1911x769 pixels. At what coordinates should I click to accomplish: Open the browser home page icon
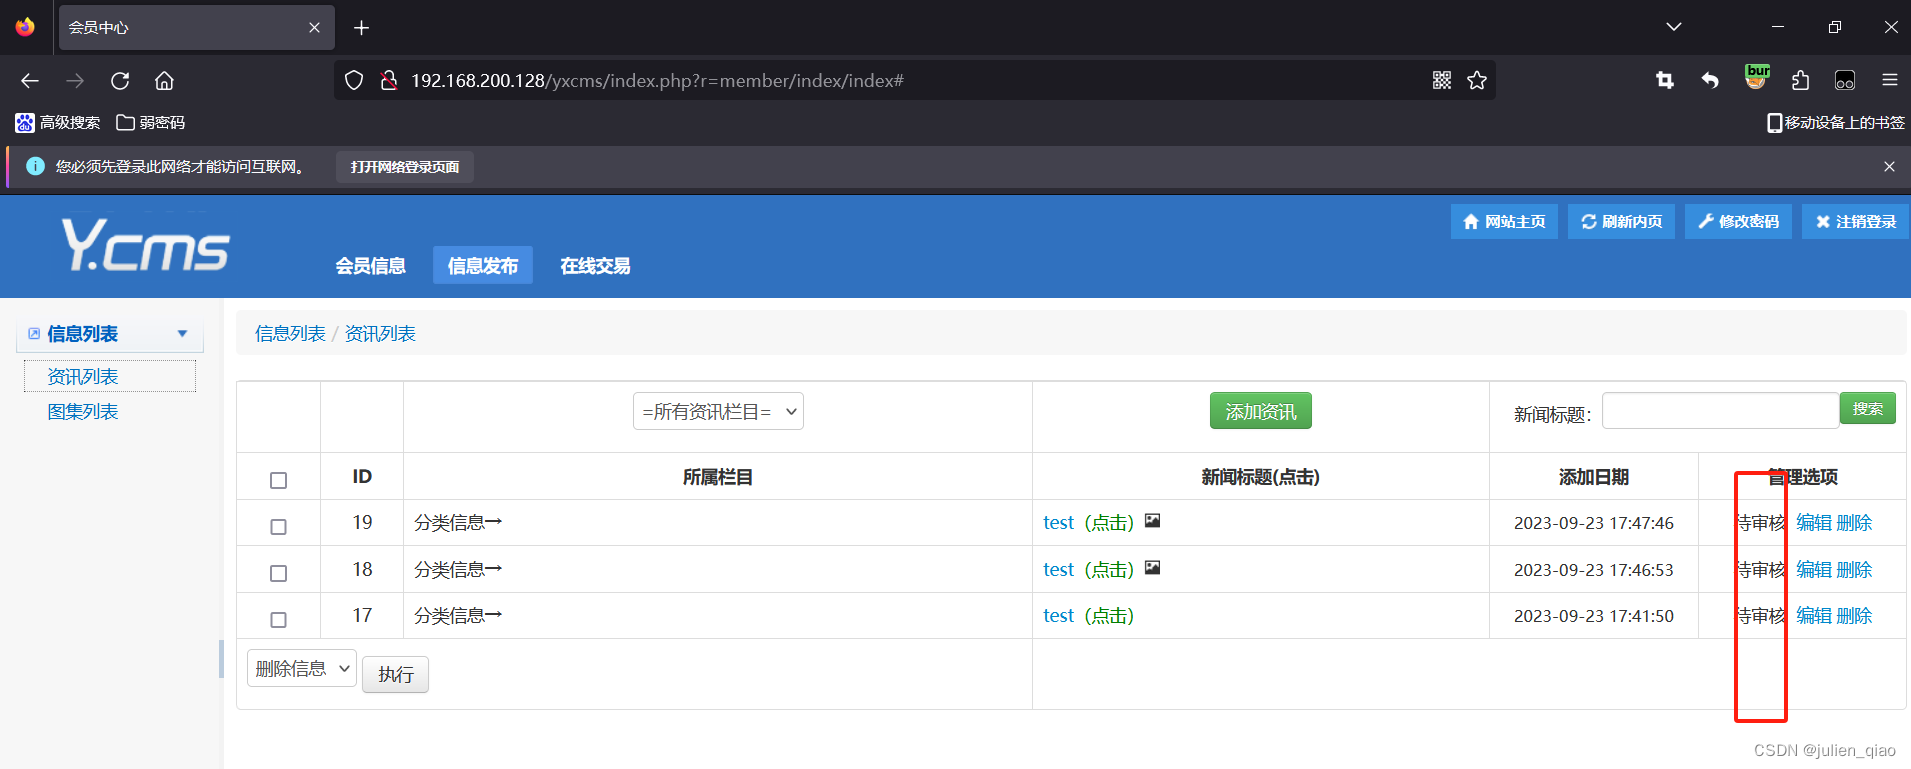click(x=165, y=81)
